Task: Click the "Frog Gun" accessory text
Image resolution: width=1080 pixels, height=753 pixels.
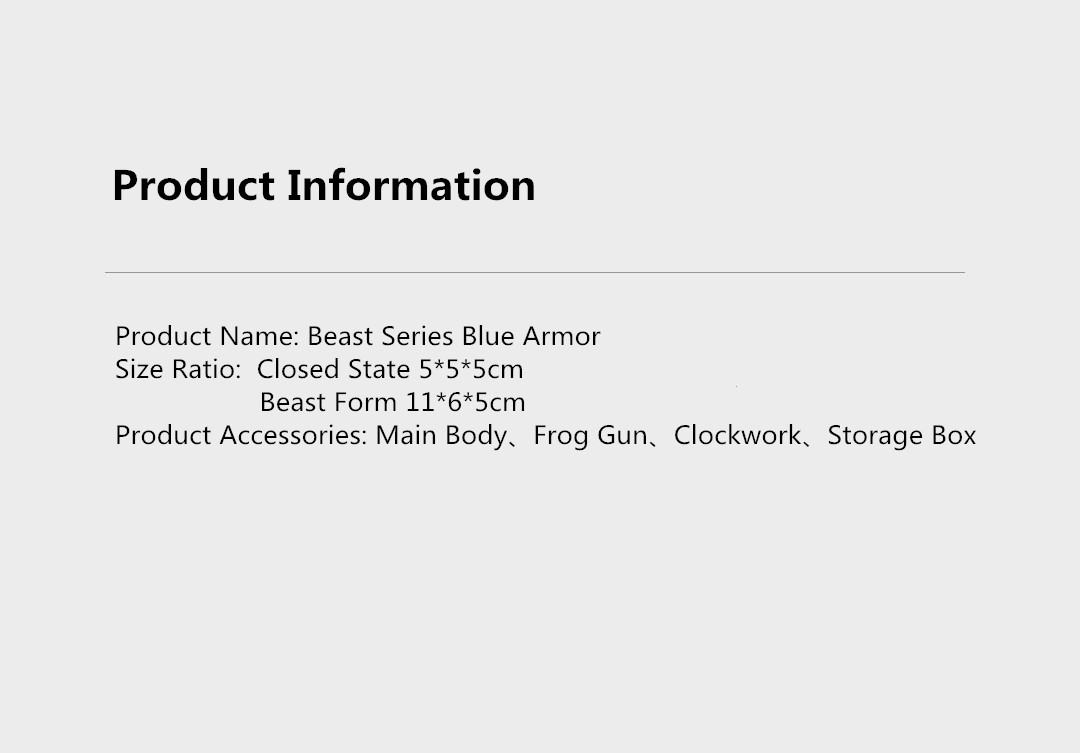Action: tap(590, 436)
